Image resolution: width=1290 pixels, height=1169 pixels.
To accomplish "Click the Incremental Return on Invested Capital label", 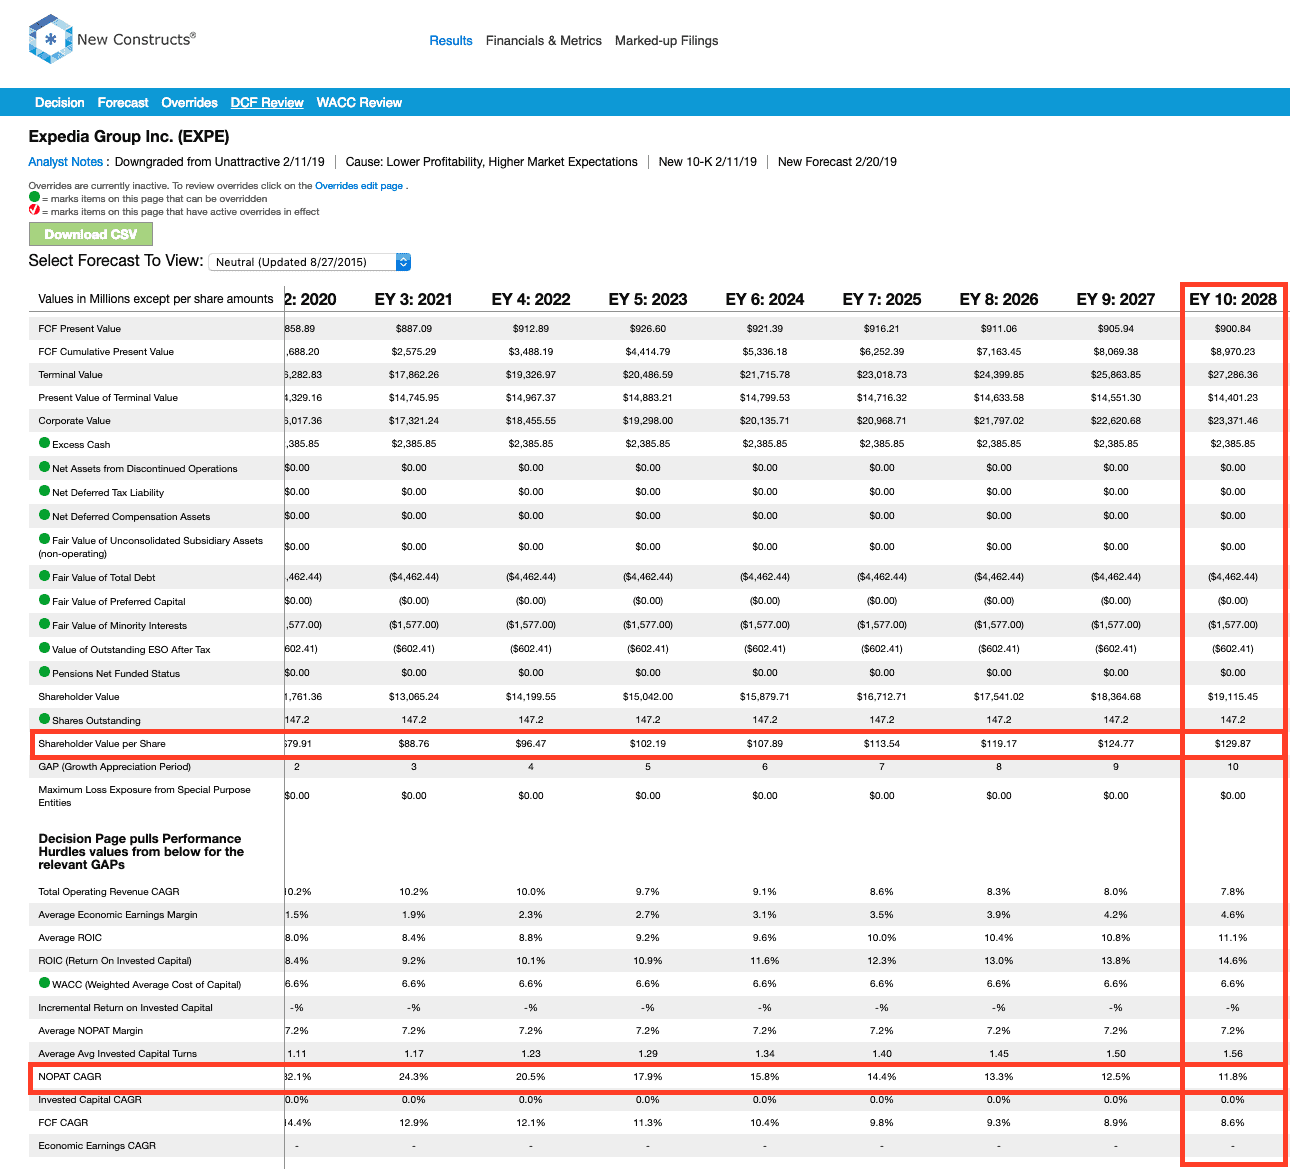I will (x=126, y=1008).
